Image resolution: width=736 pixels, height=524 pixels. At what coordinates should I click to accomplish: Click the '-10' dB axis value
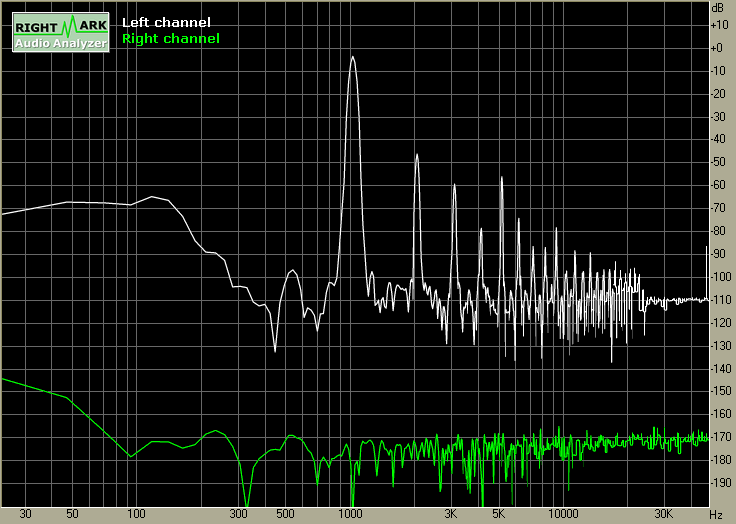(719, 71)
